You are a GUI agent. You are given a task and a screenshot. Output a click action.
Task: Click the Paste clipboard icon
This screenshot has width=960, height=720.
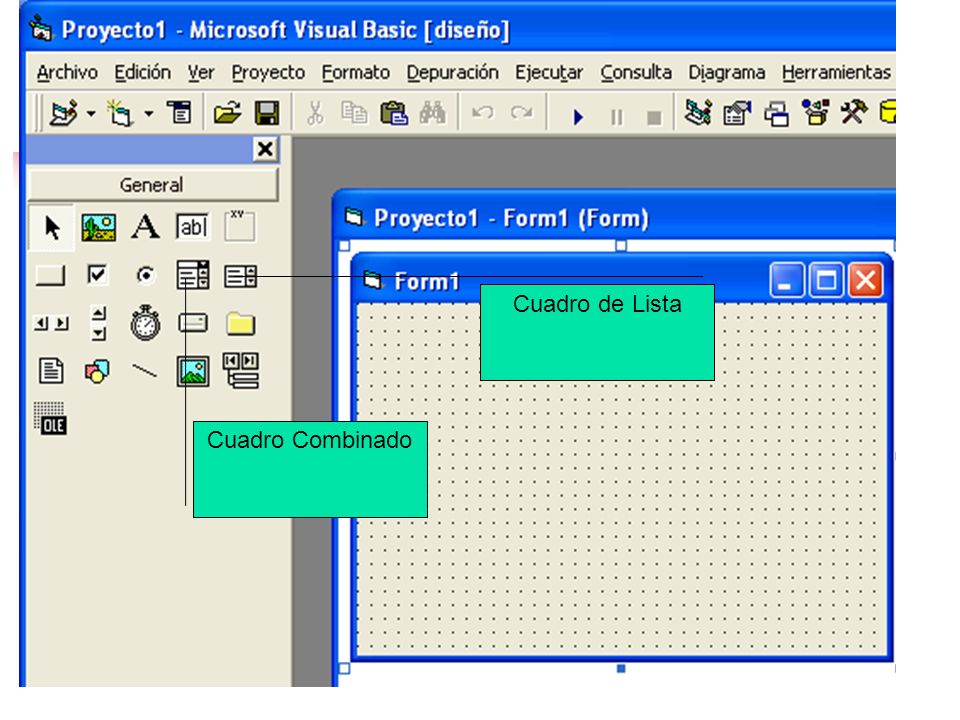(x=394, y=113)
